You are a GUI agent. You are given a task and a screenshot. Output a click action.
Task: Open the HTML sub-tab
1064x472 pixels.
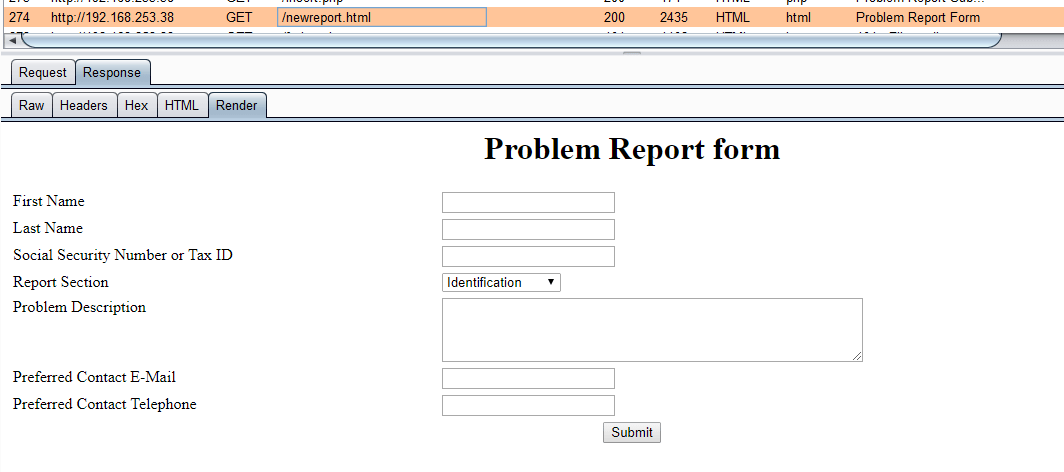point(182,105)
